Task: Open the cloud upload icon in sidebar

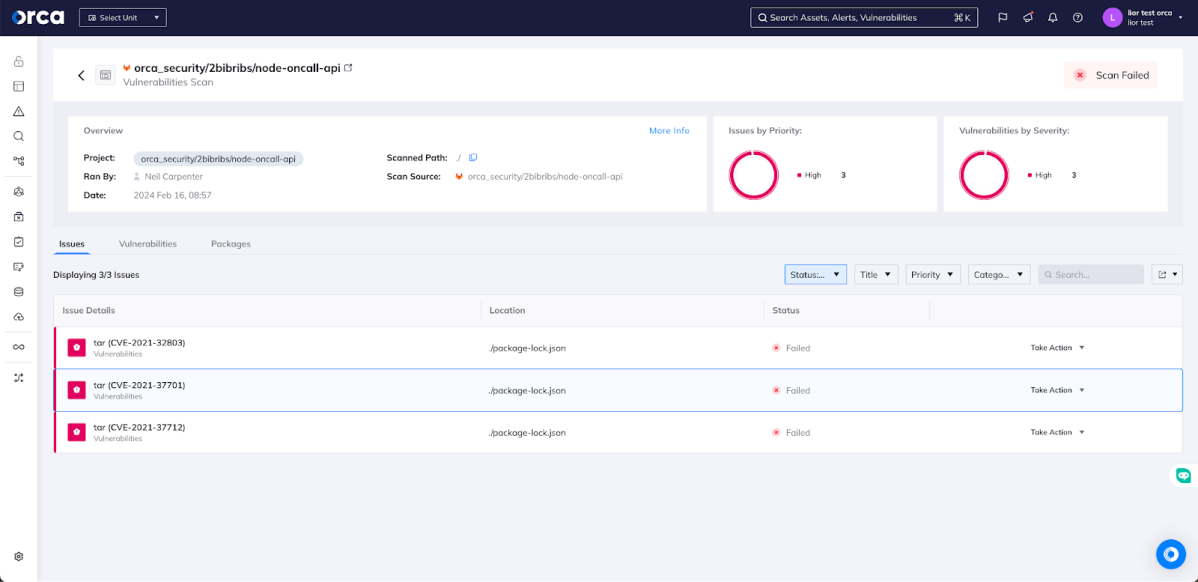Action: tap(18, 316)
